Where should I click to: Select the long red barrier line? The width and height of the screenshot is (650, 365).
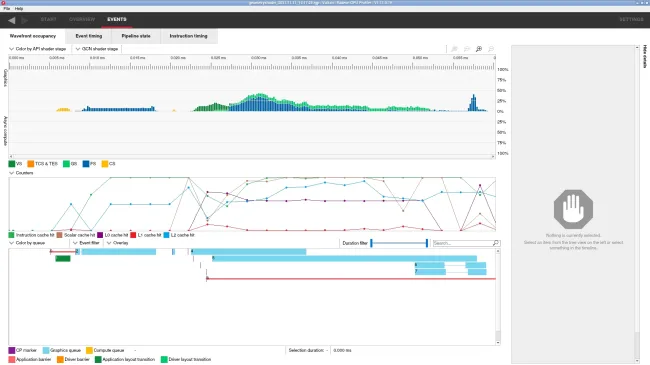(351, 279)
